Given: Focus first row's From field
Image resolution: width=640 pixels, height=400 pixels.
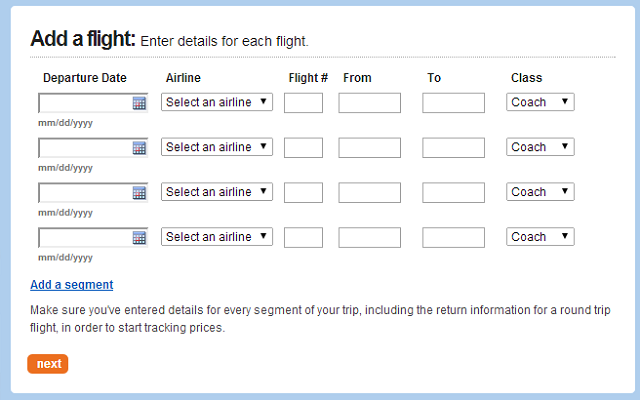Looking at the screenshot, I should point(369,103).
